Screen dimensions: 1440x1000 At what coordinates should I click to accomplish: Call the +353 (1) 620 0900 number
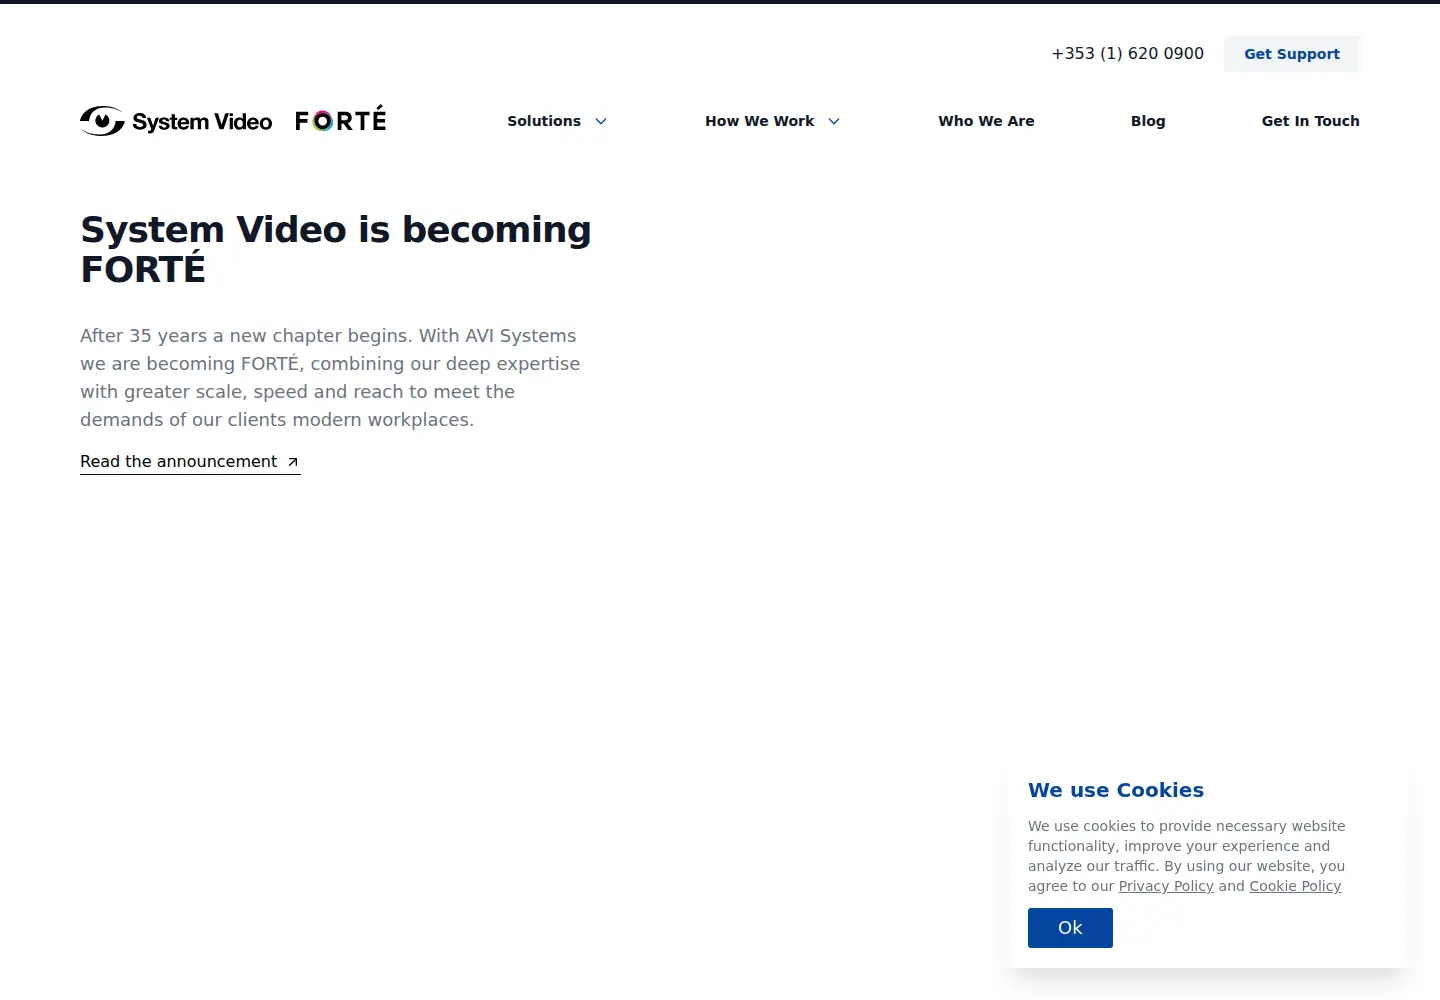1127,54
